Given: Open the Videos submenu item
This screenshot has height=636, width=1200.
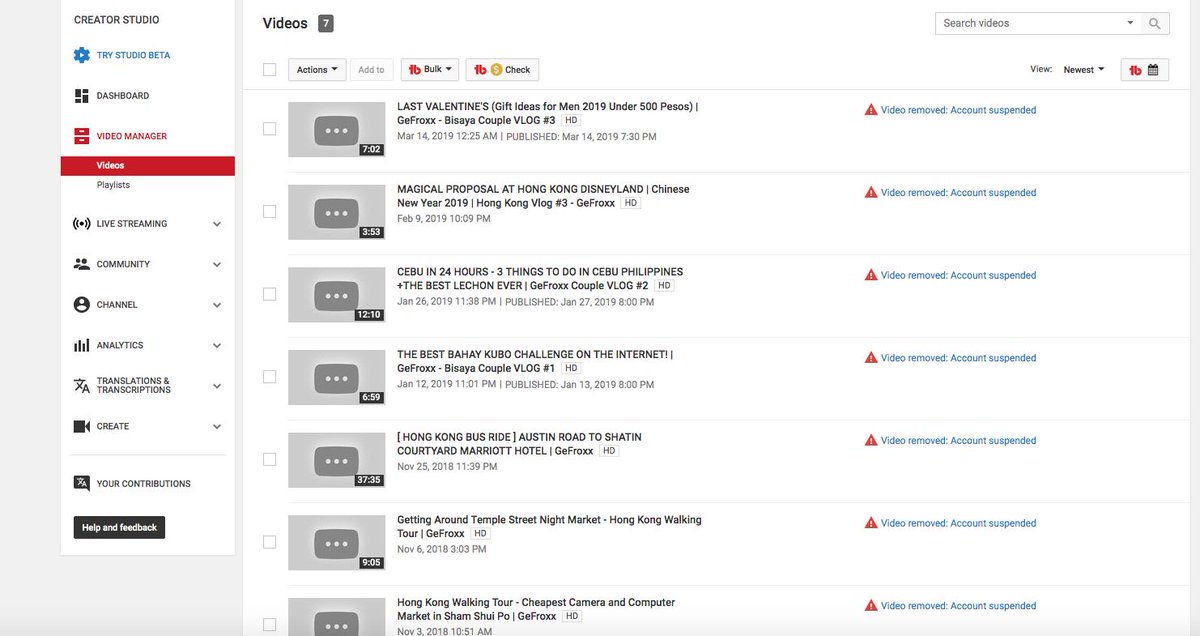Looking at the screenshot, I should click(x=148, y=166).
